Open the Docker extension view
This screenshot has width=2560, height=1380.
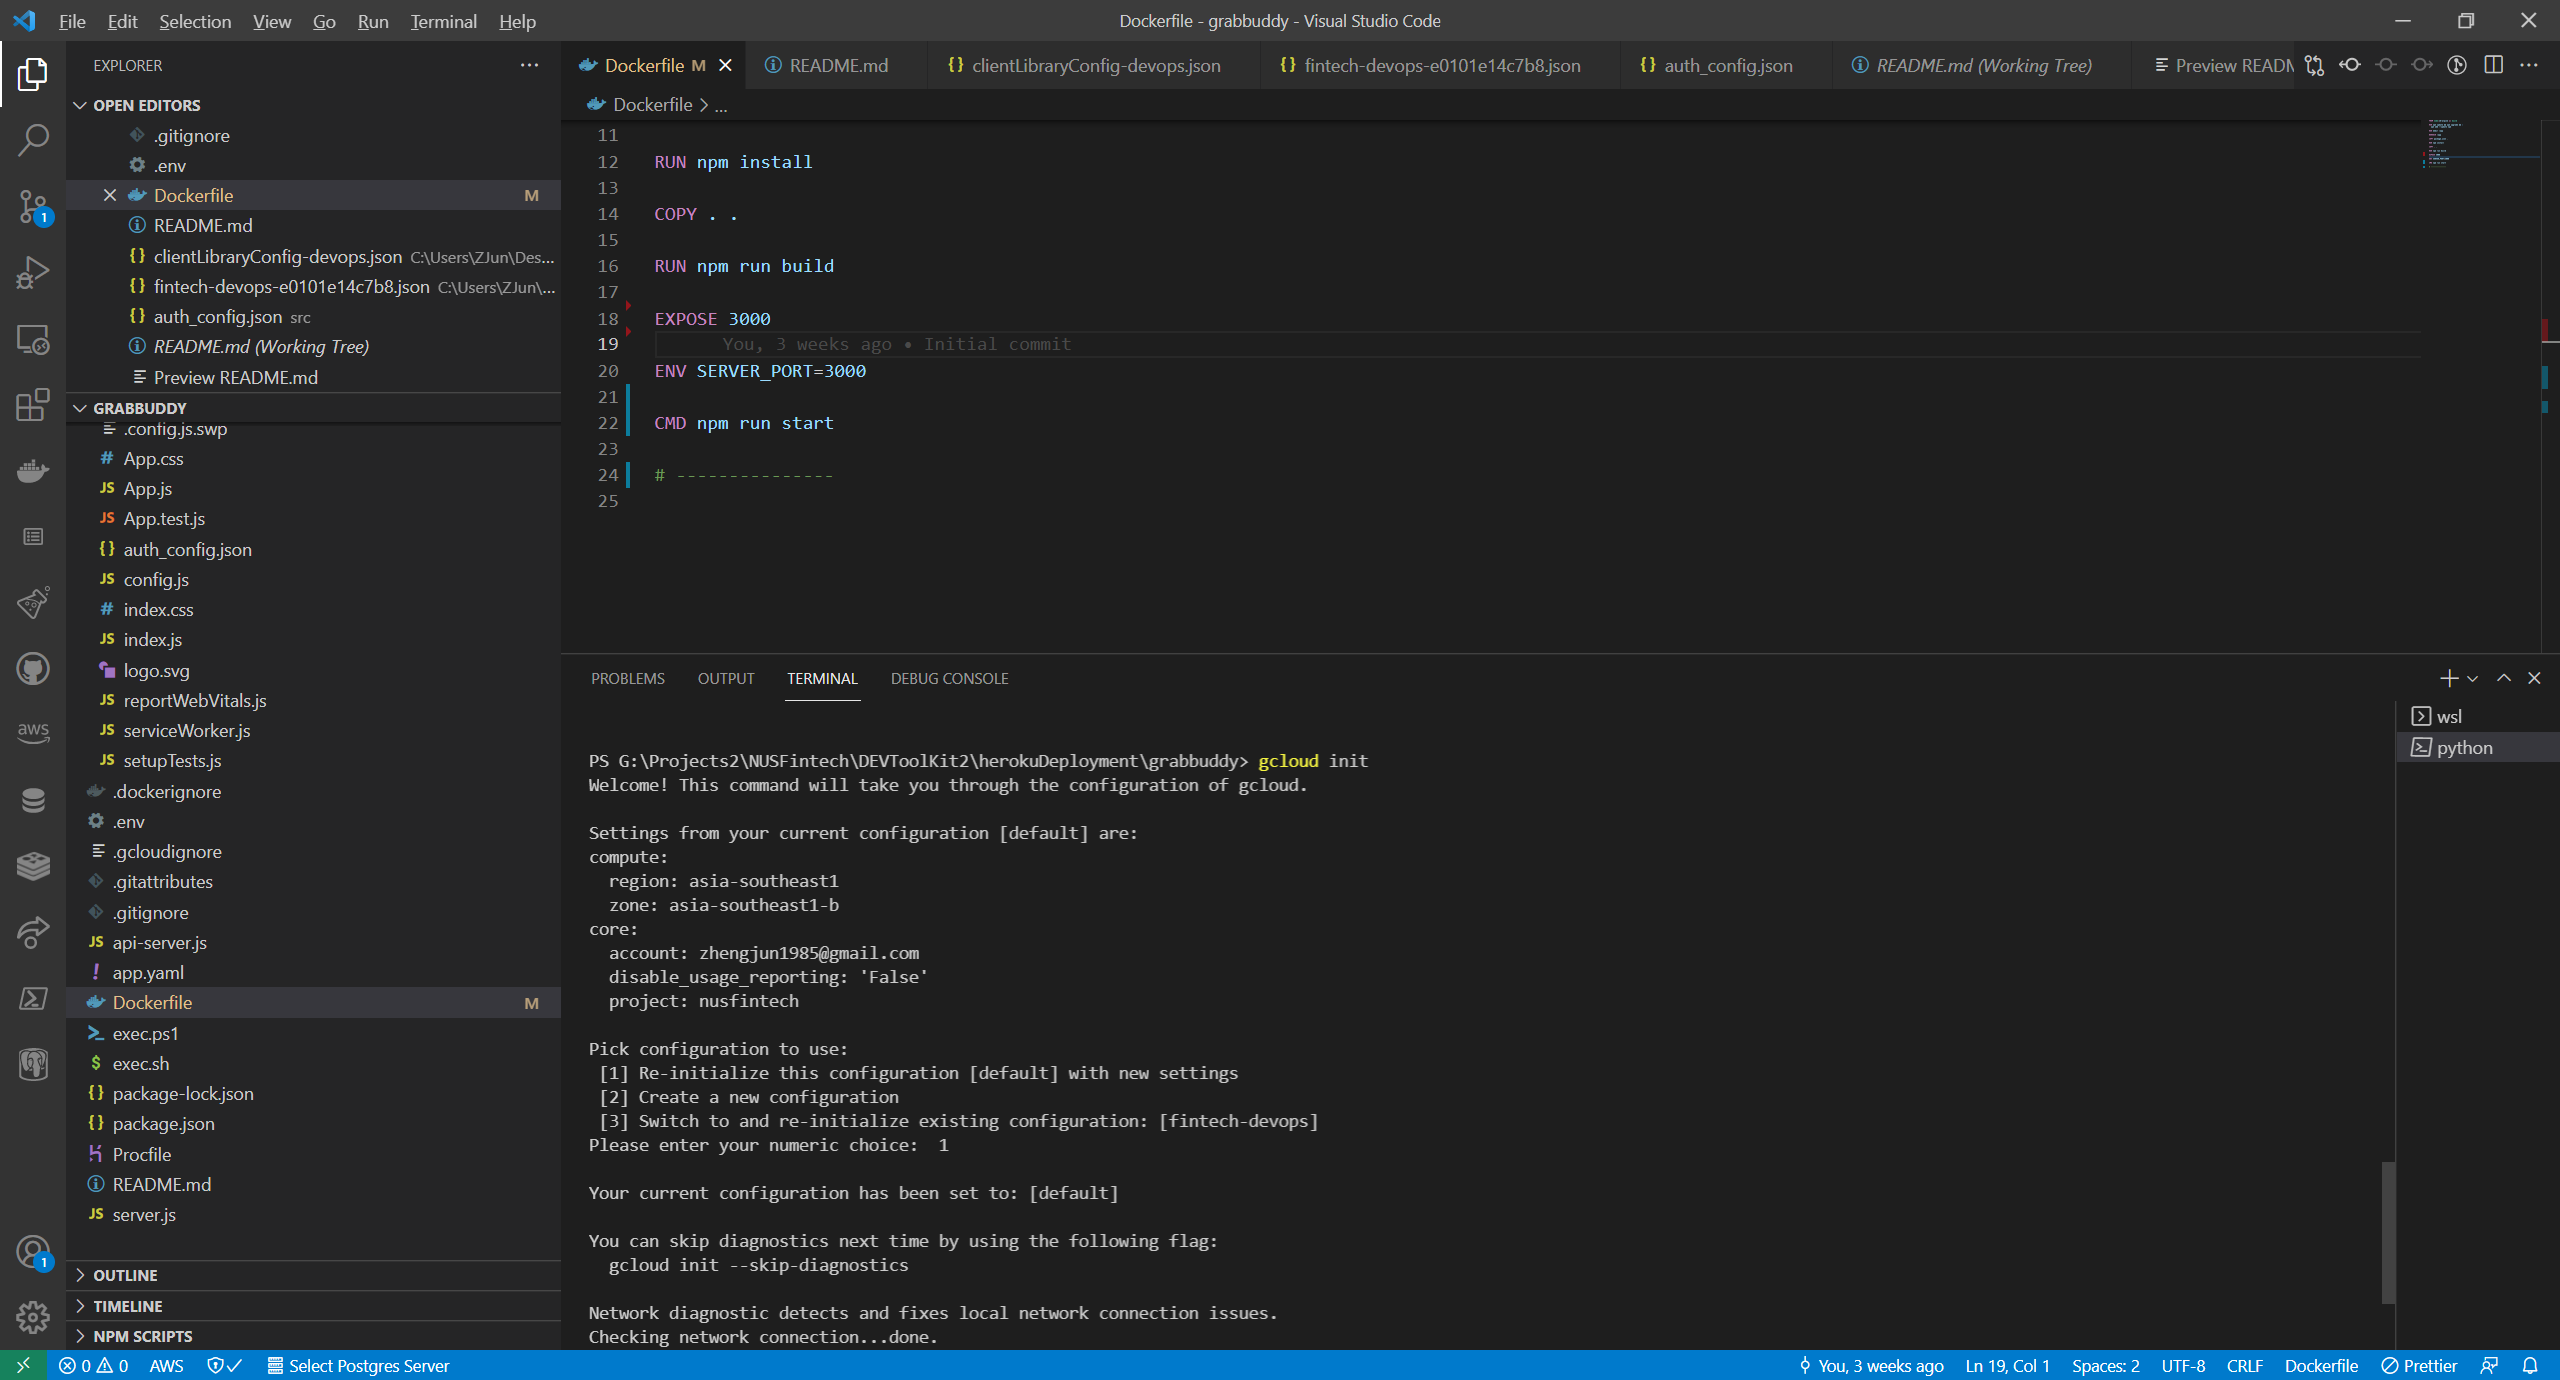(33, 470)
